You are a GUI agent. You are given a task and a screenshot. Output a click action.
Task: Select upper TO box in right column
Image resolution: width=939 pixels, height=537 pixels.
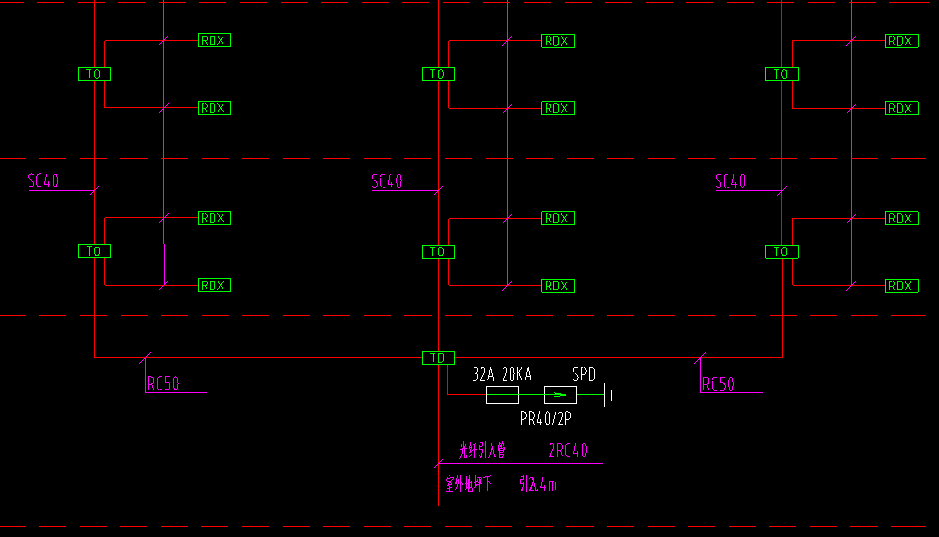pyautogui.click(x=782, y=74)
